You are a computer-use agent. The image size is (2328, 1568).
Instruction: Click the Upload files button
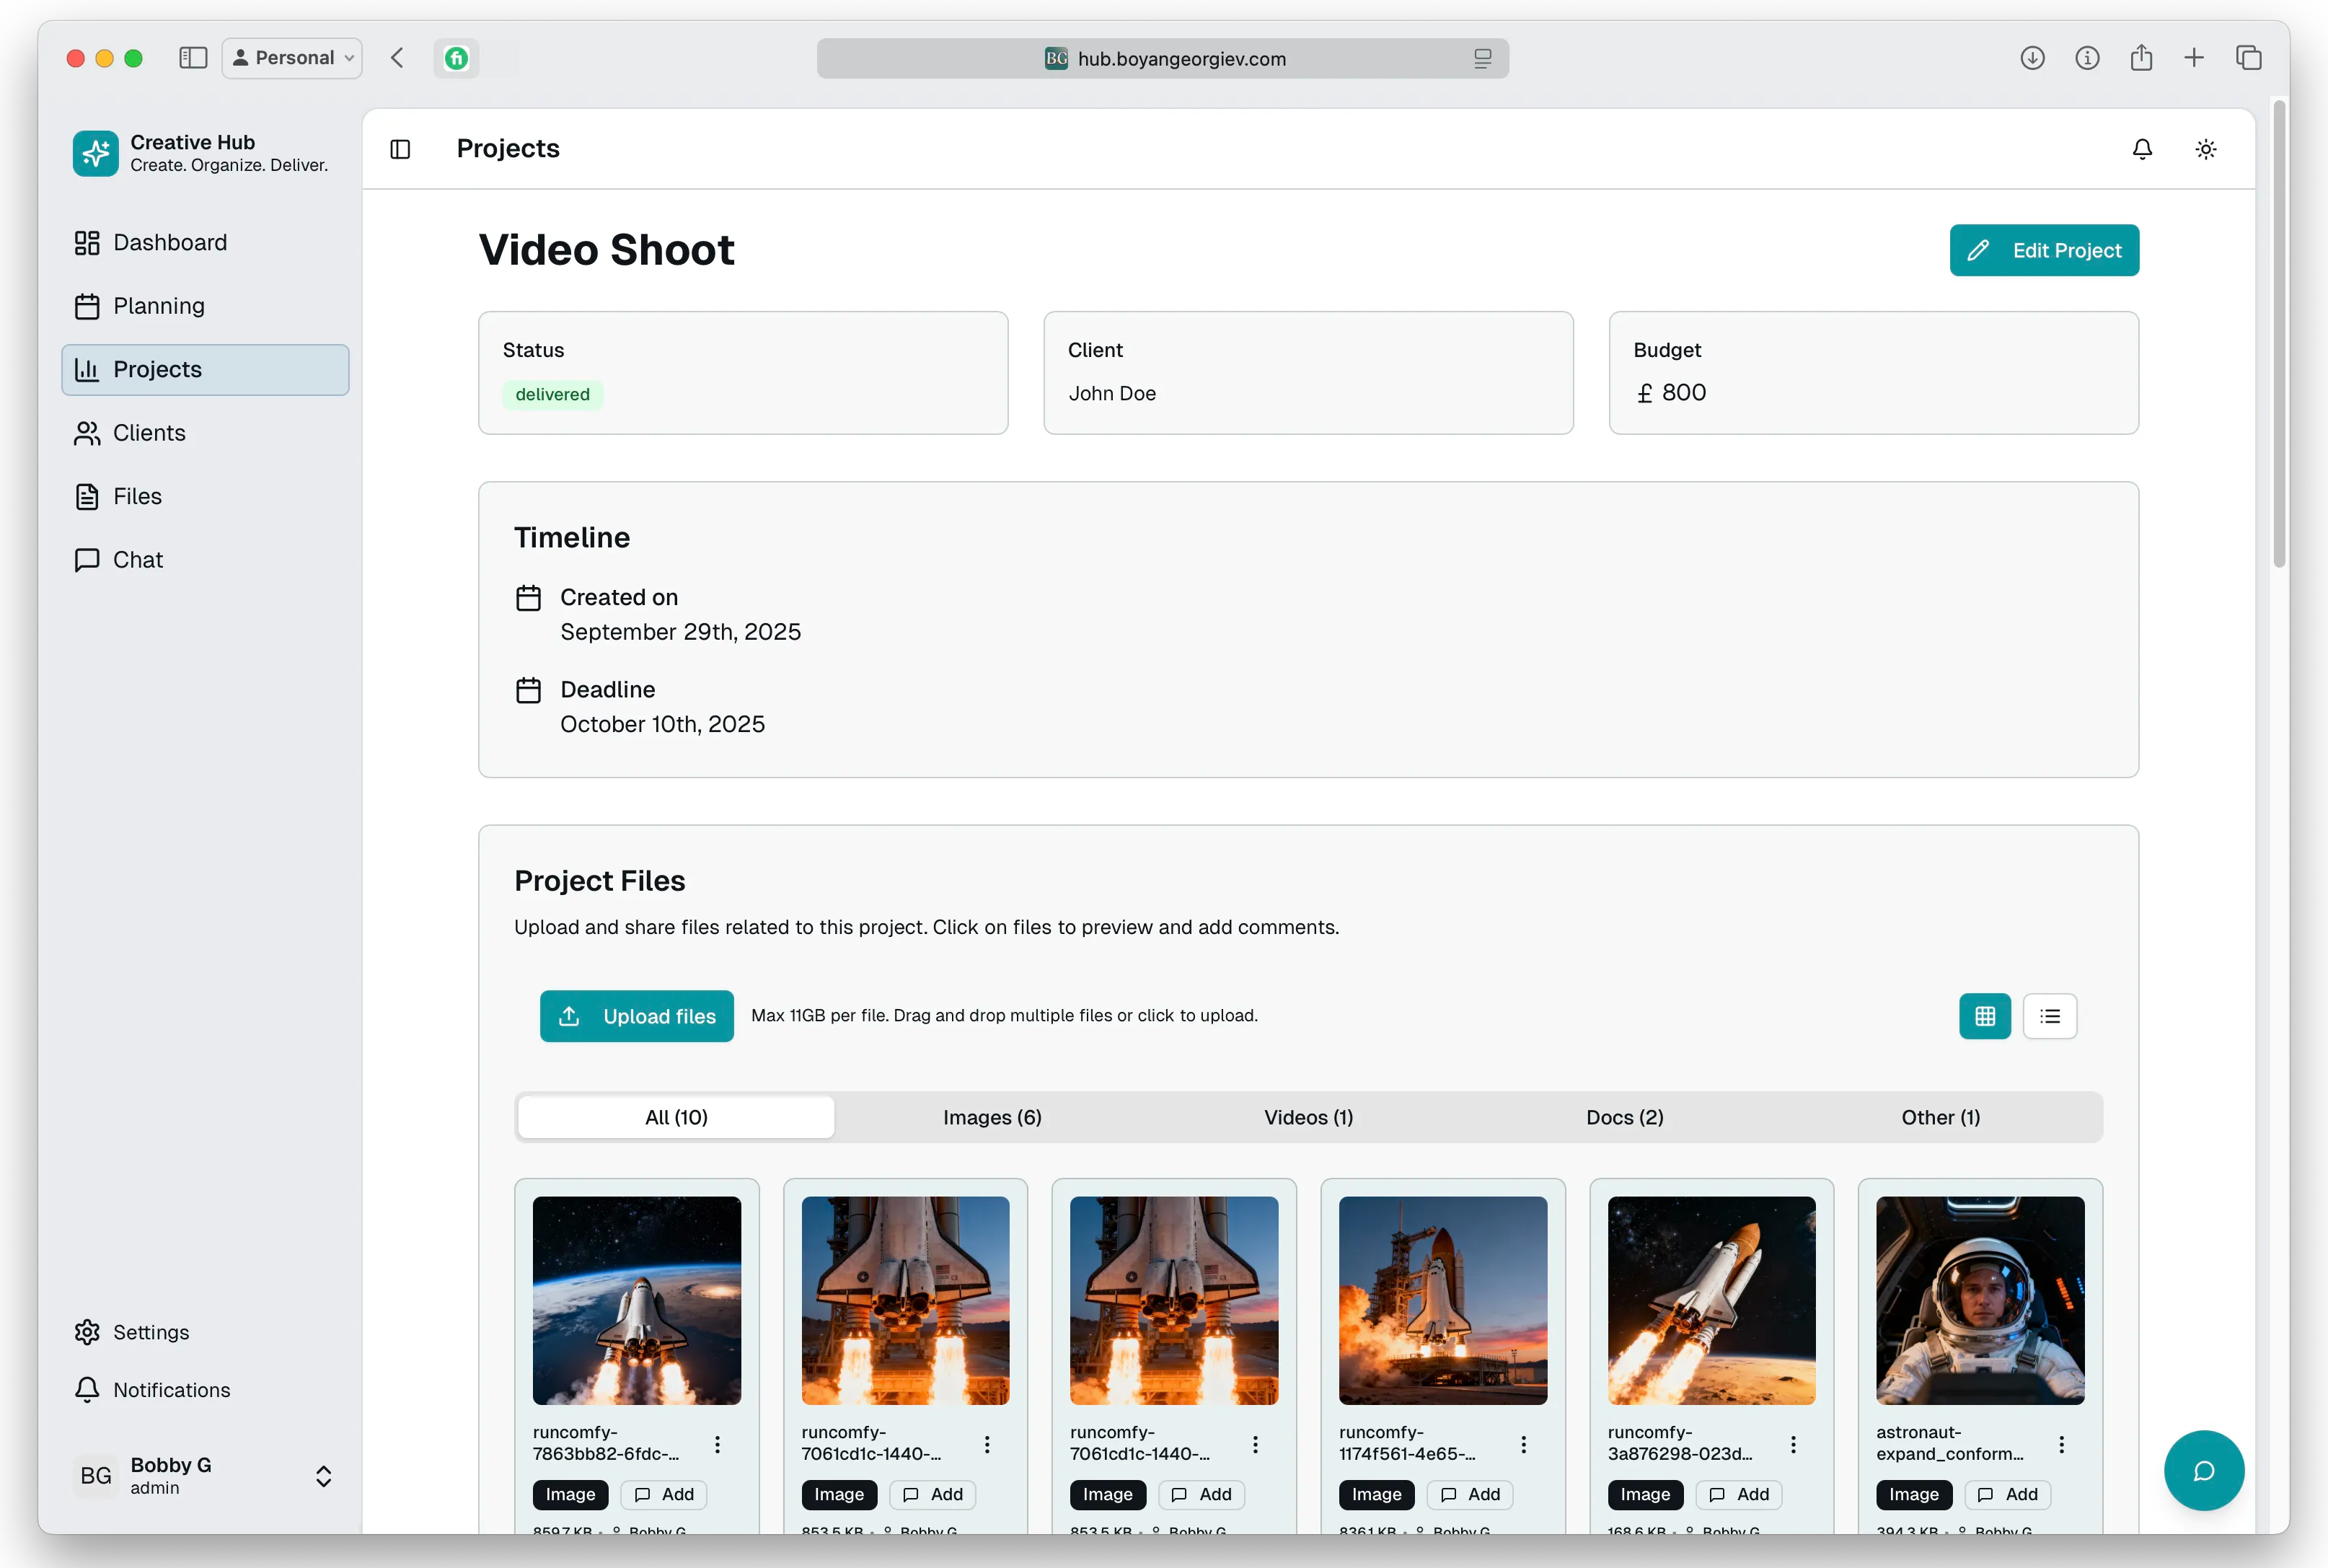(x=636, y=1016)
